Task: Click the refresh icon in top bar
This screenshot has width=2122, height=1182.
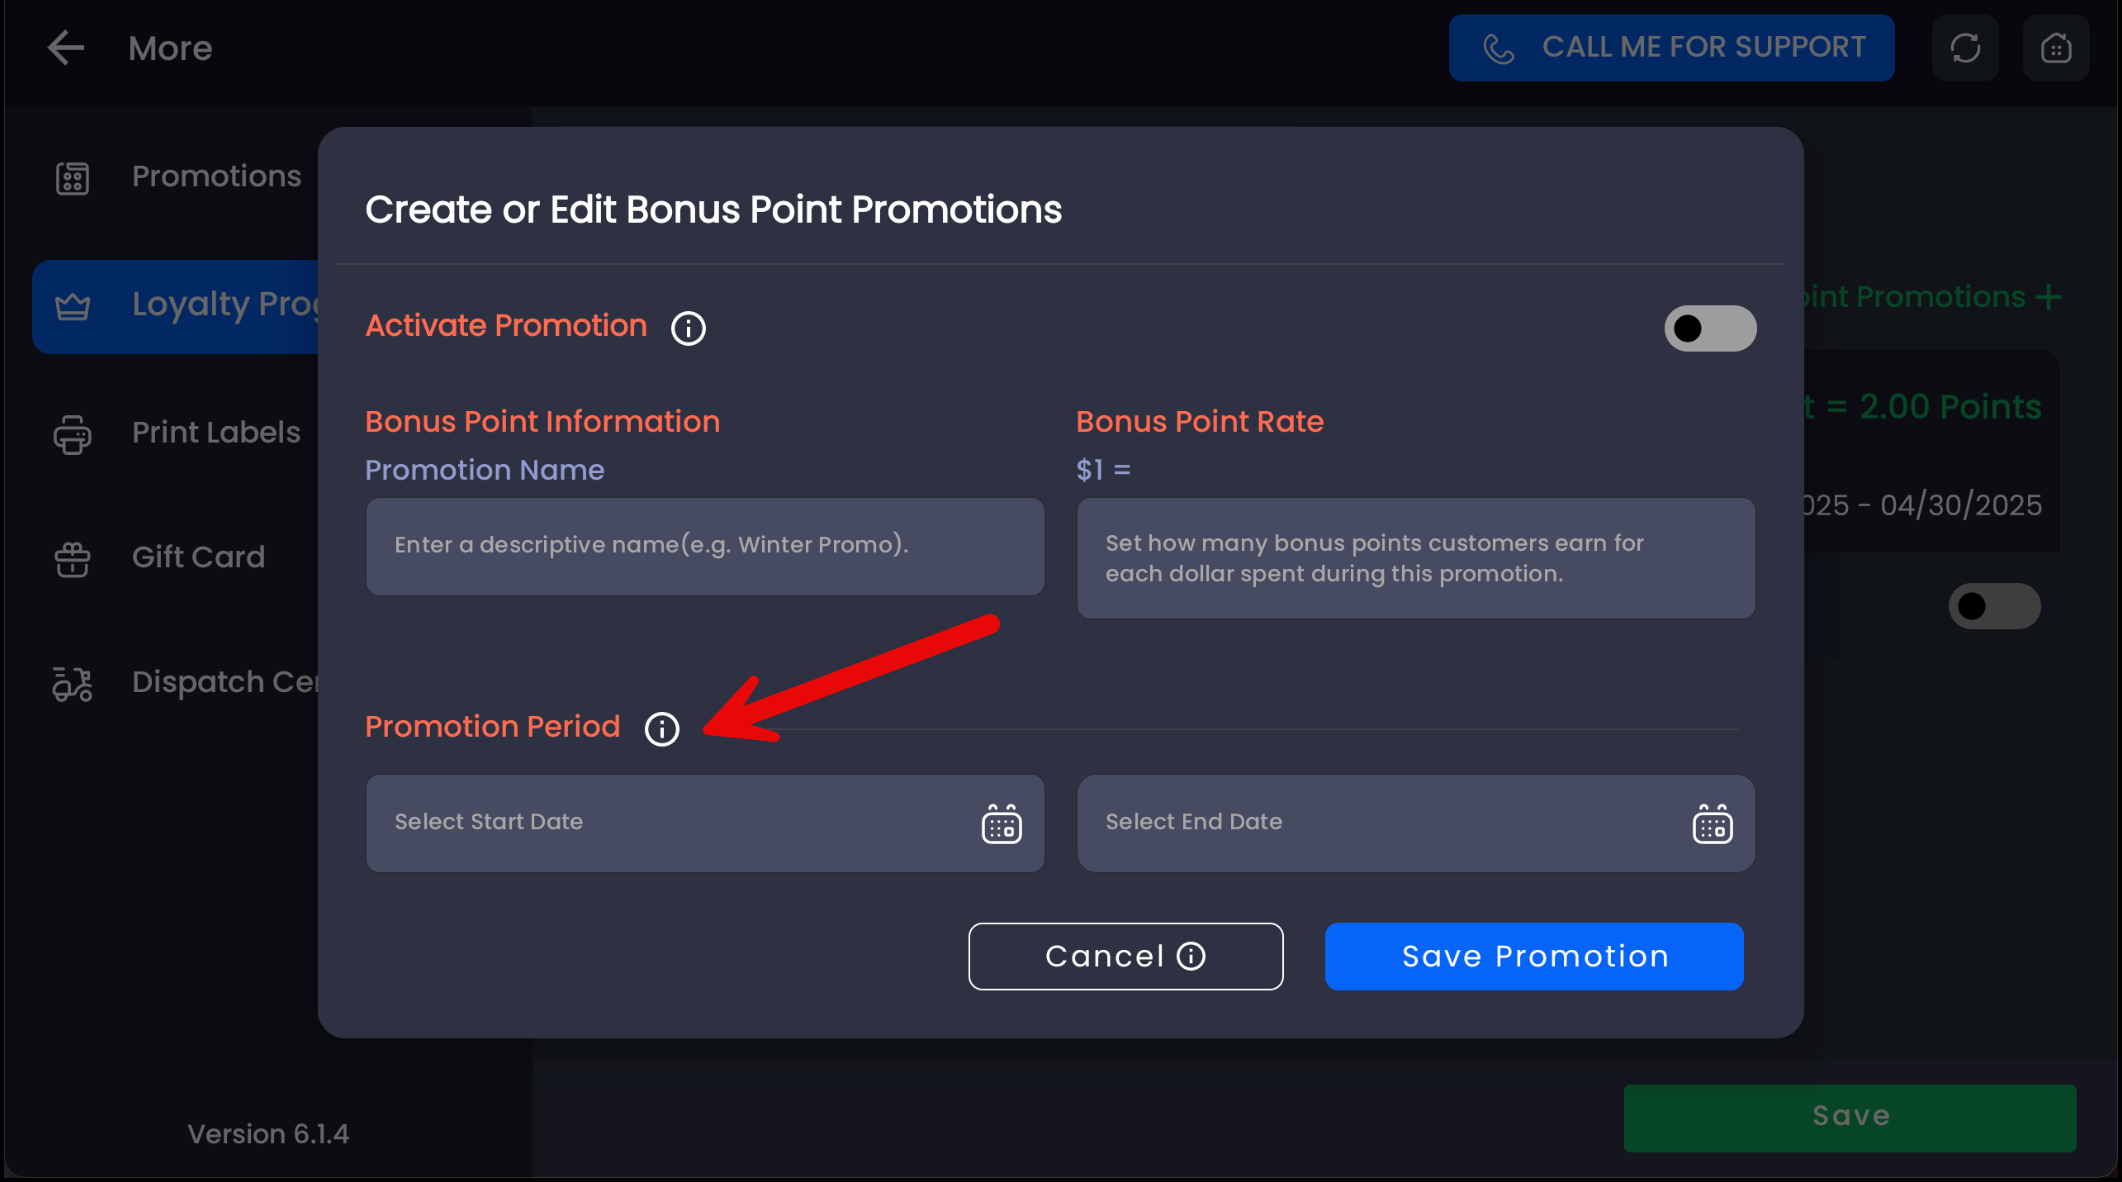Action: pyautogui.click(x=1965, y=48)
